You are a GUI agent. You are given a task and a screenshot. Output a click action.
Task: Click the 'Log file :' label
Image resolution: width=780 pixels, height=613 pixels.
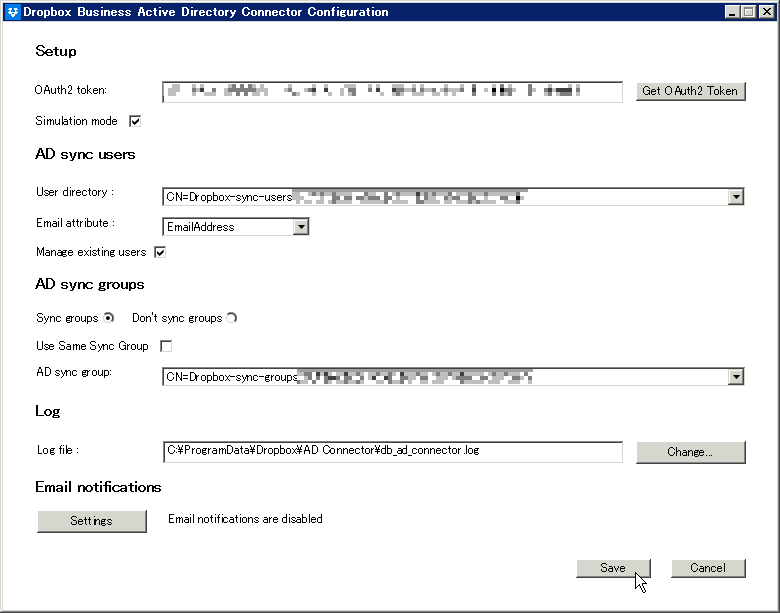[x=58, y=450]
